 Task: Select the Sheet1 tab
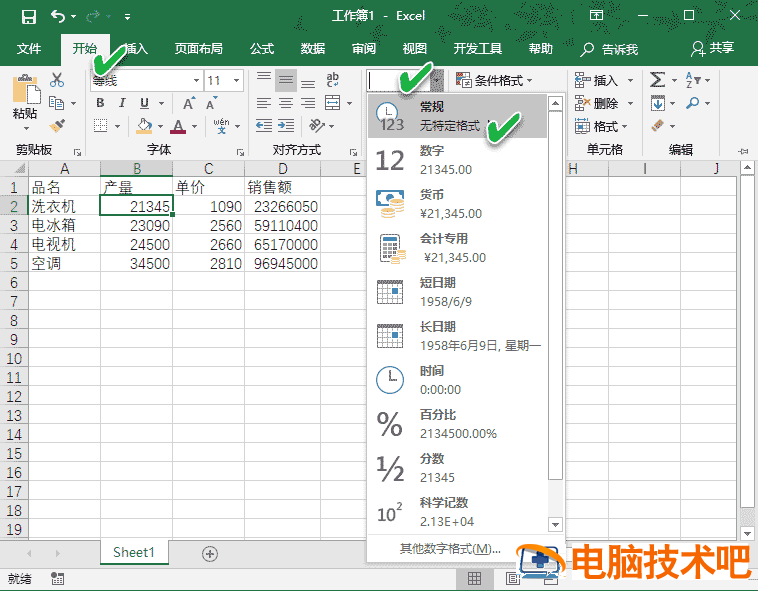point(134,552)
